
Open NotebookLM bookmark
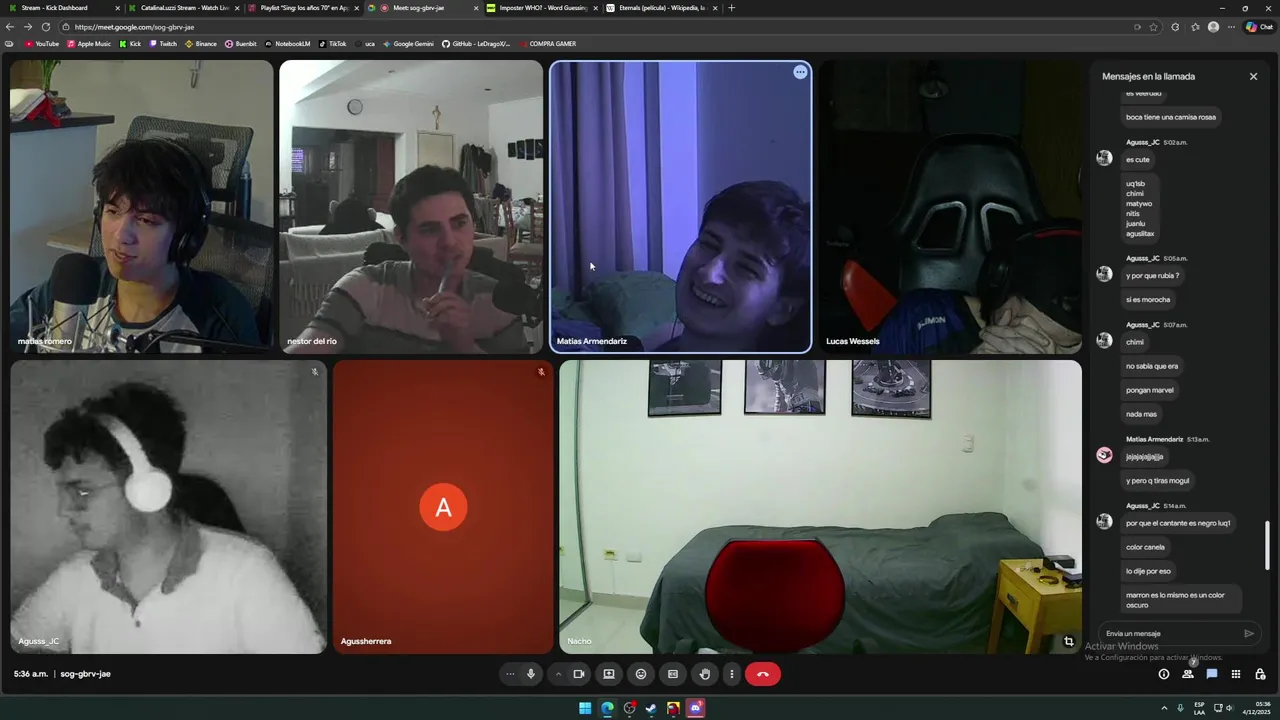click(x=288, y=44)
